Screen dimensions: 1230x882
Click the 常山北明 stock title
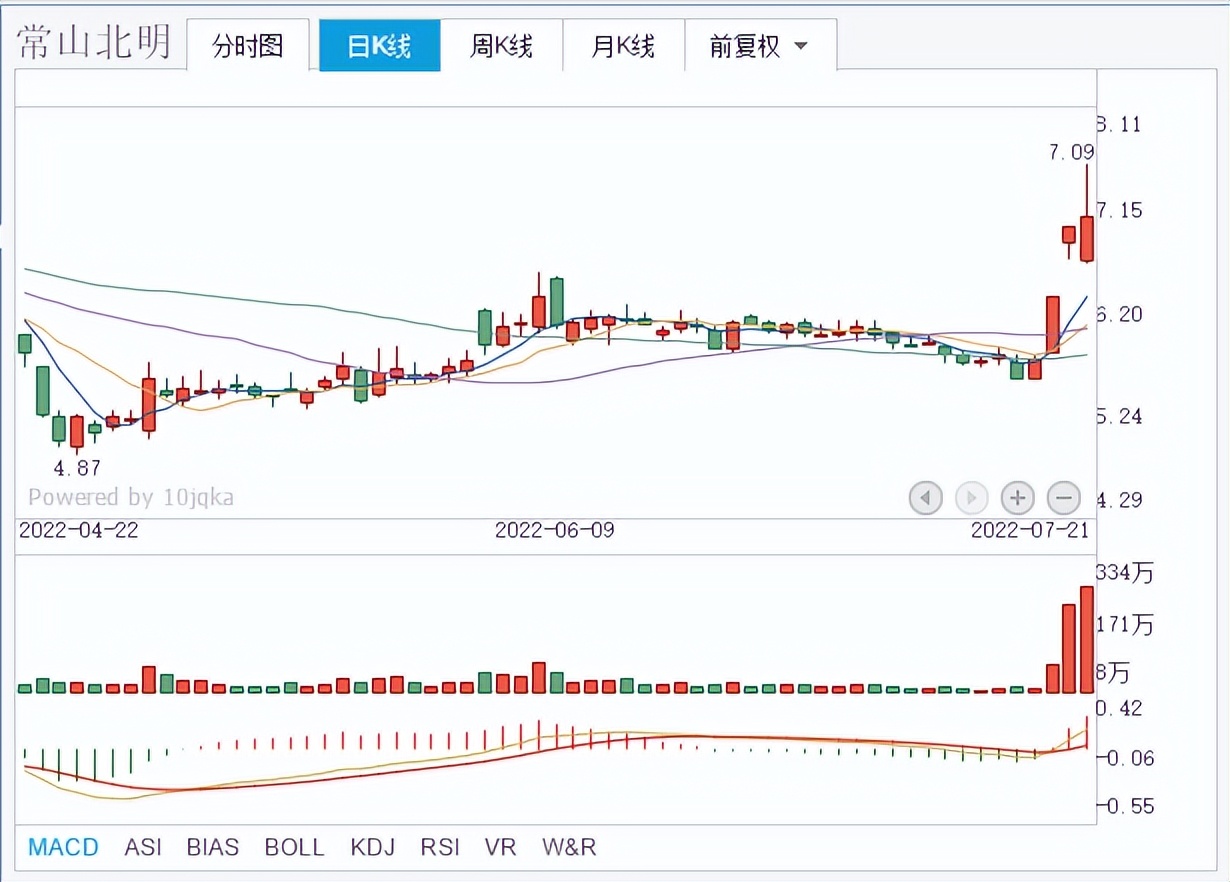pyautogui.click(x=94, y=44)
